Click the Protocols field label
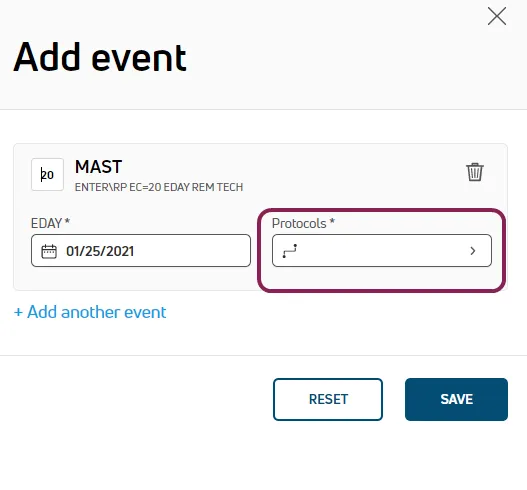 (299, 223)
